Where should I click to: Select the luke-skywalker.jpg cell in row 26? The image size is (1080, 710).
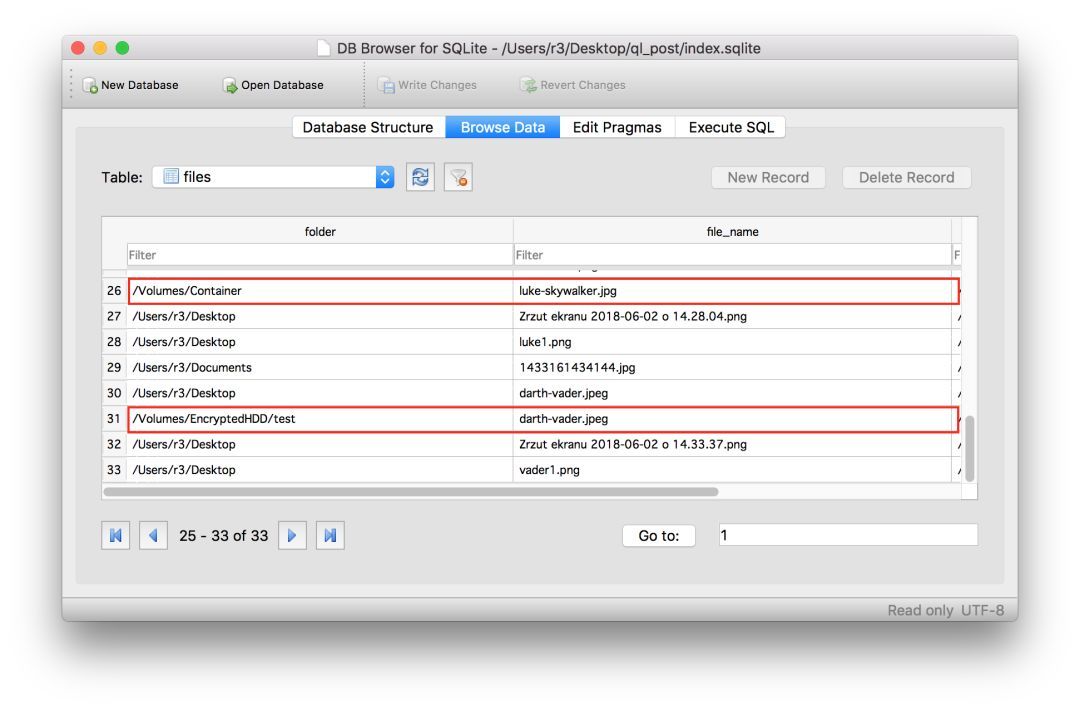tap(732, 291)
